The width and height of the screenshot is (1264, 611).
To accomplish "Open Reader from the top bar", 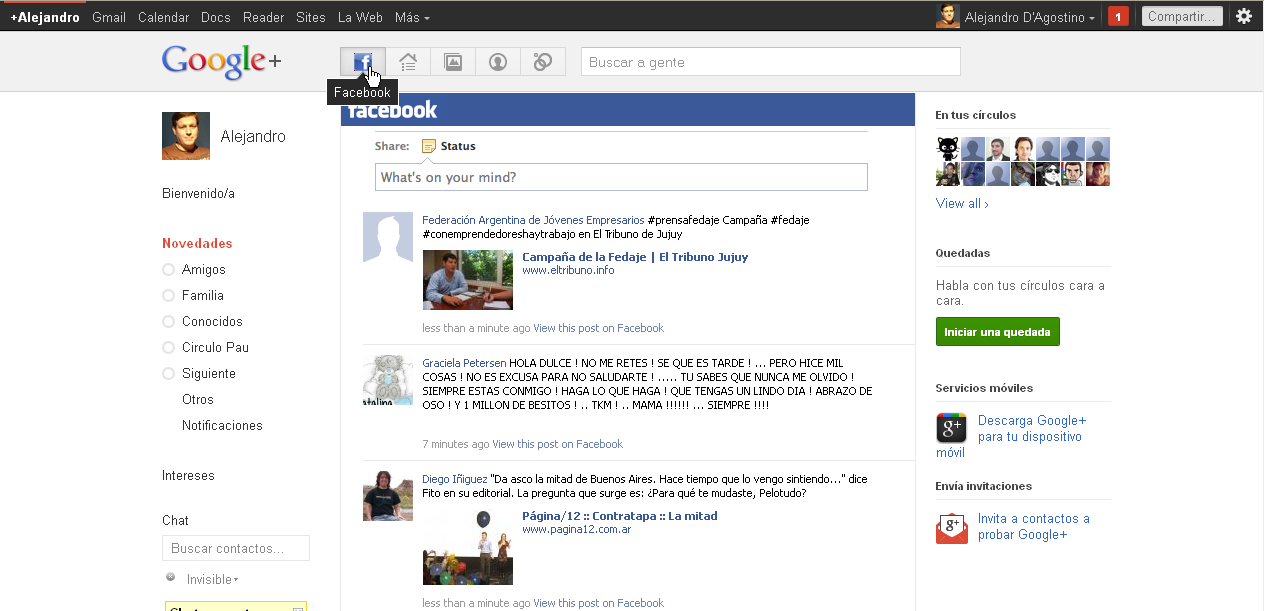I will click(x=263, y=17).
